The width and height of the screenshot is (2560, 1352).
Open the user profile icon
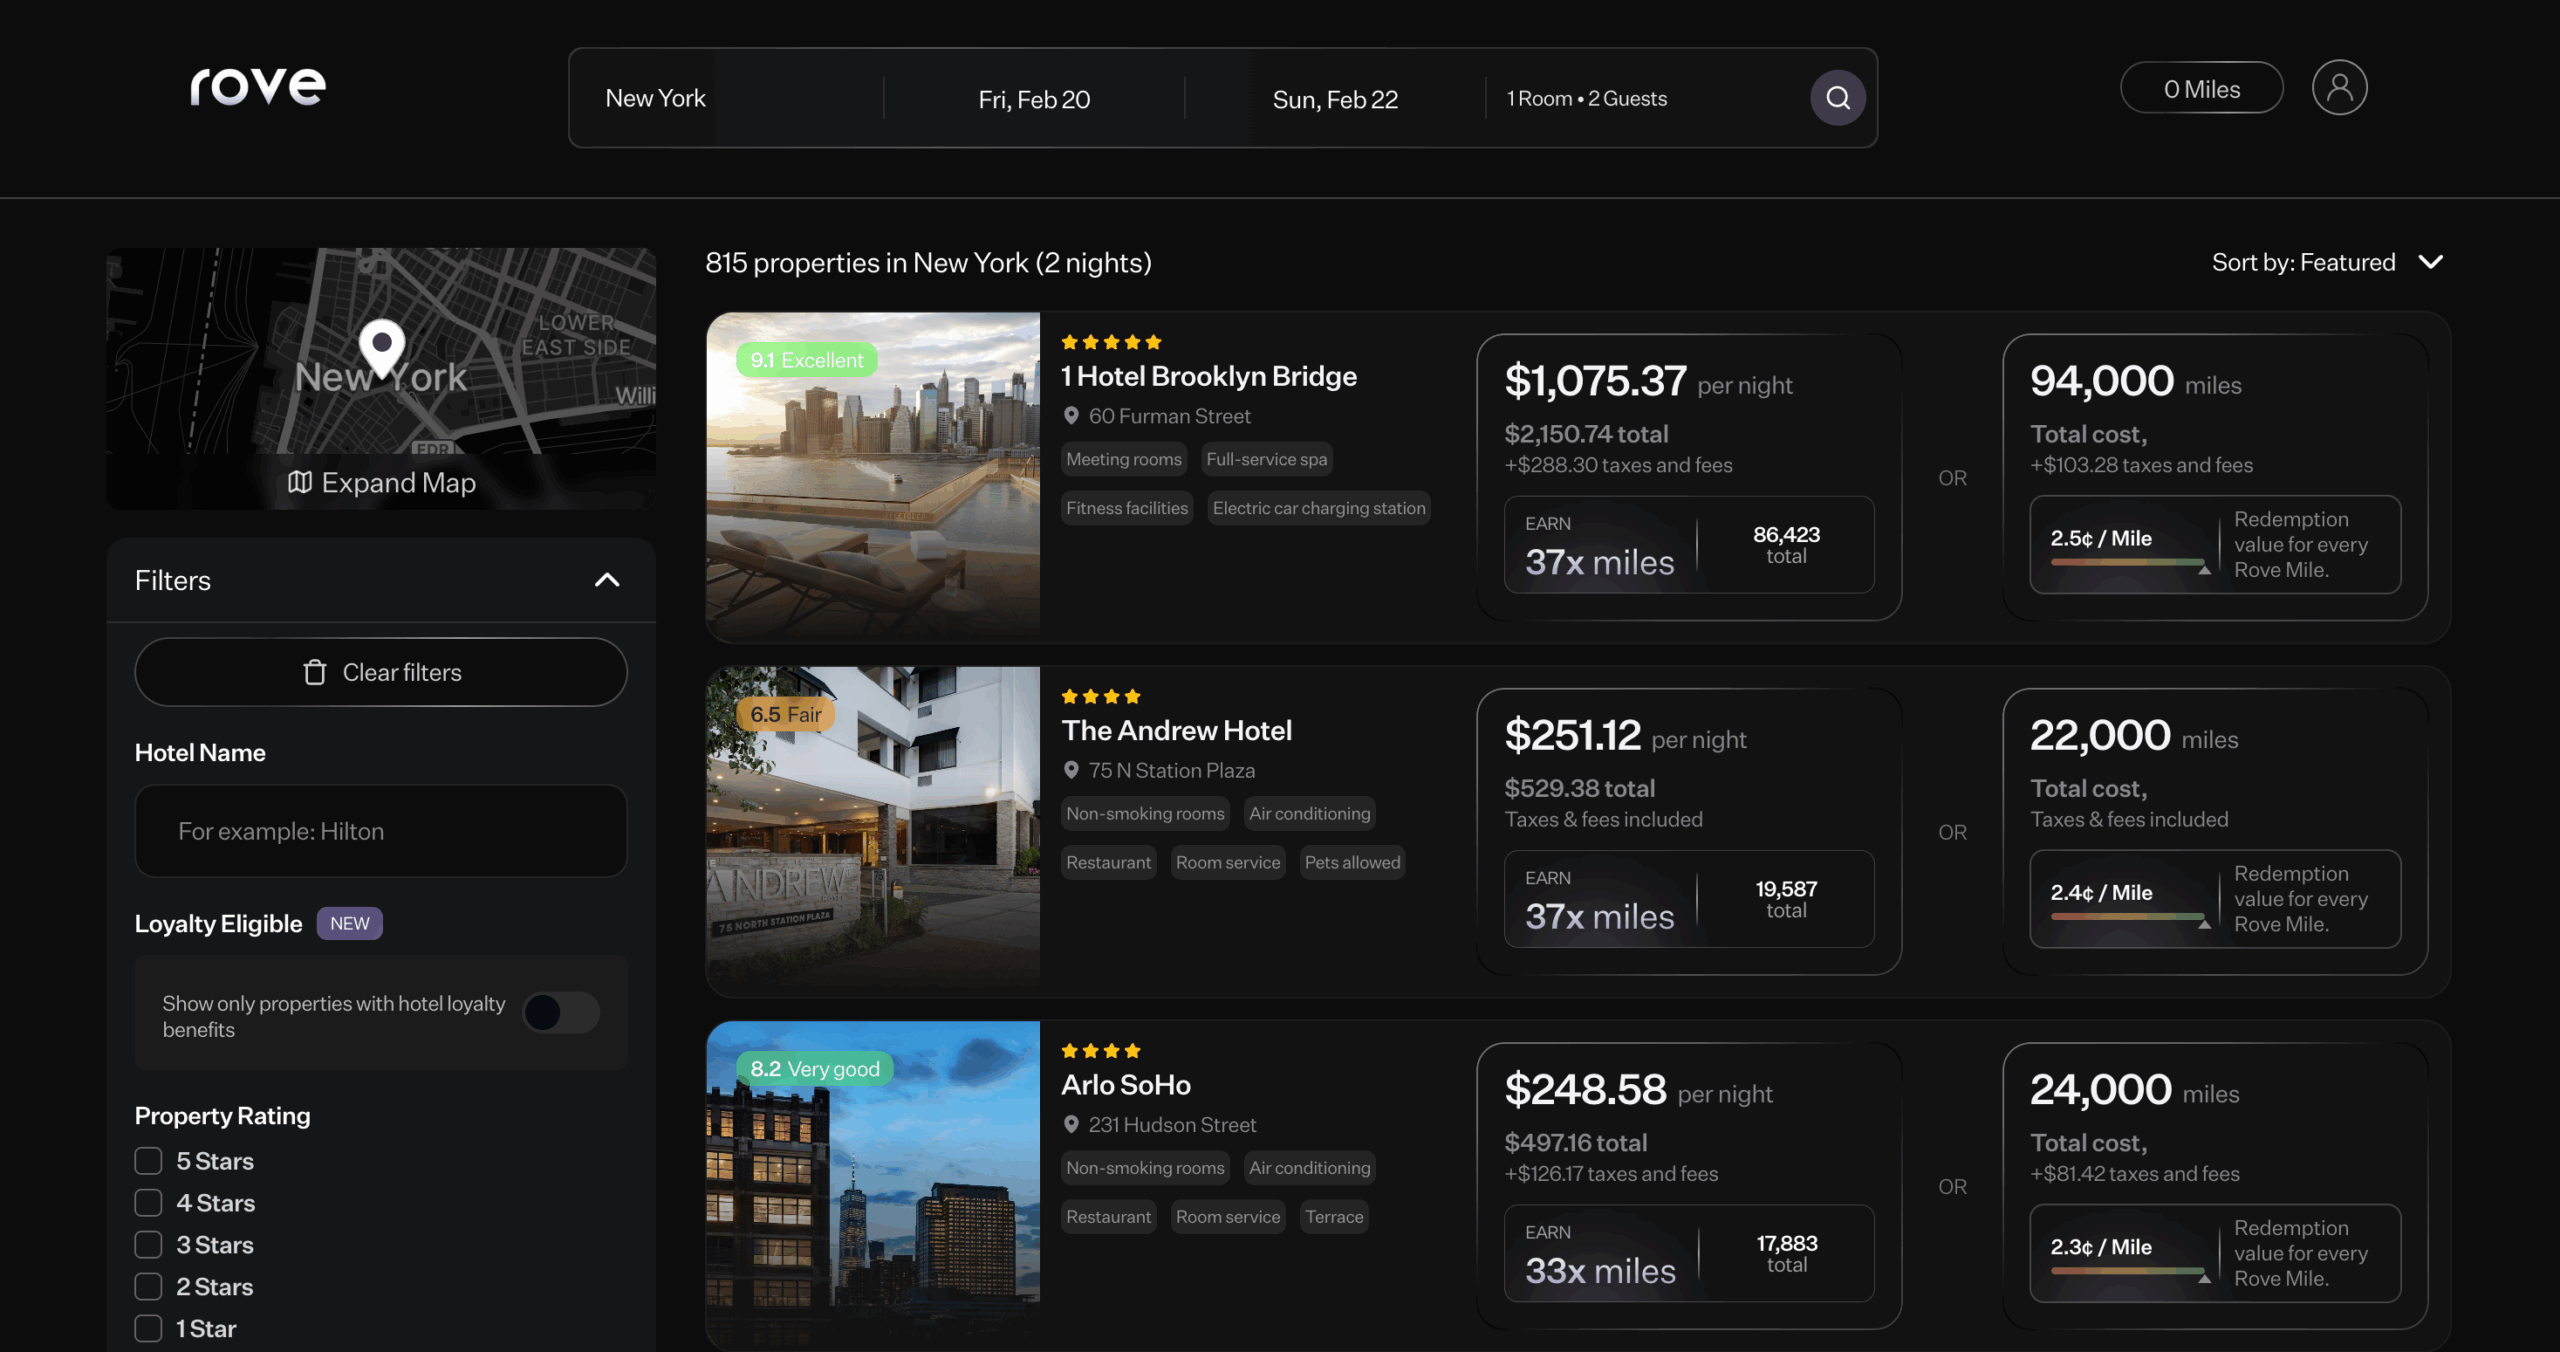(x=2339, y=87)
